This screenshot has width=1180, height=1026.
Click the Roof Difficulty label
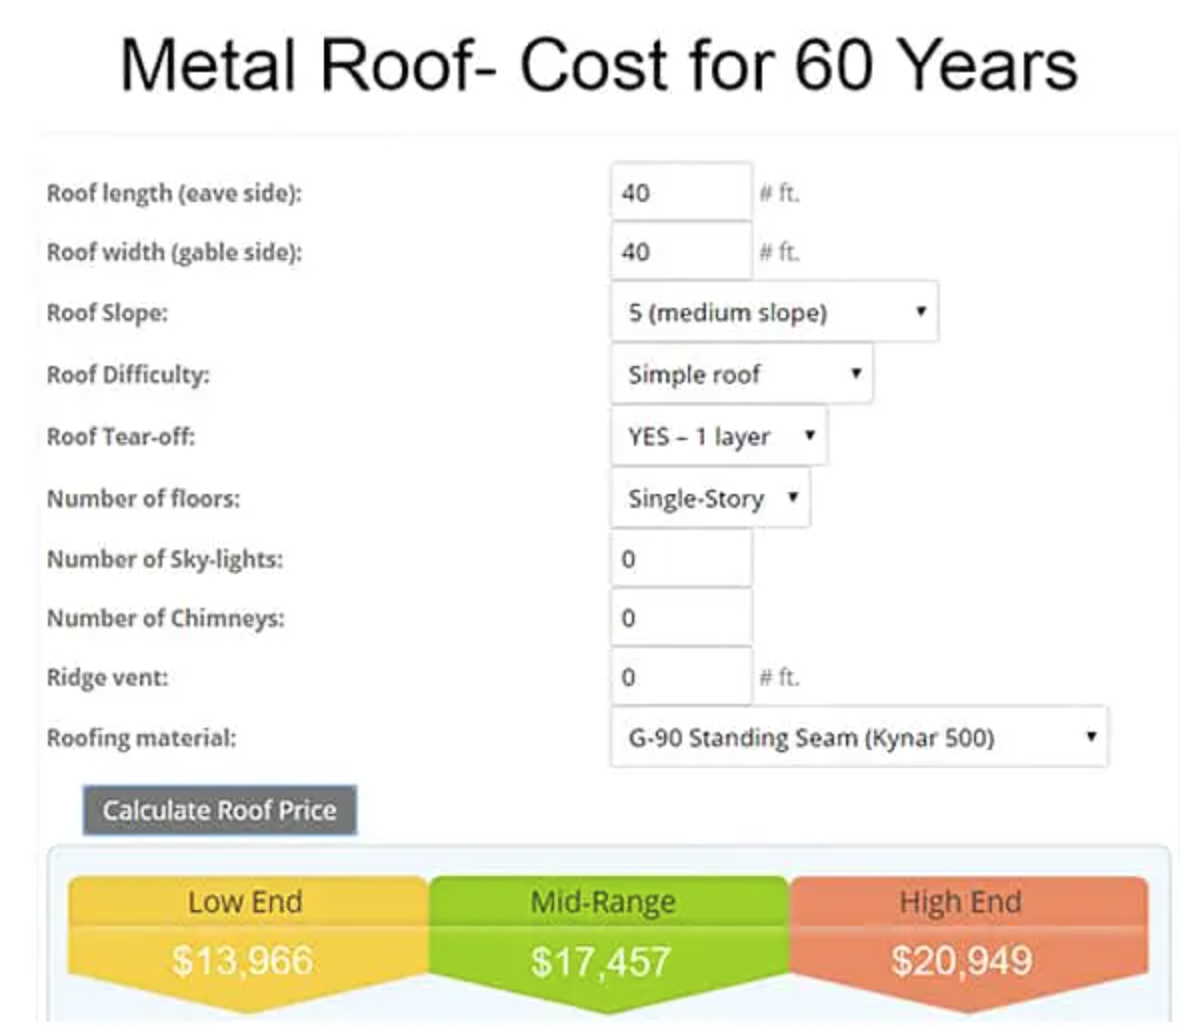point(128,374)
